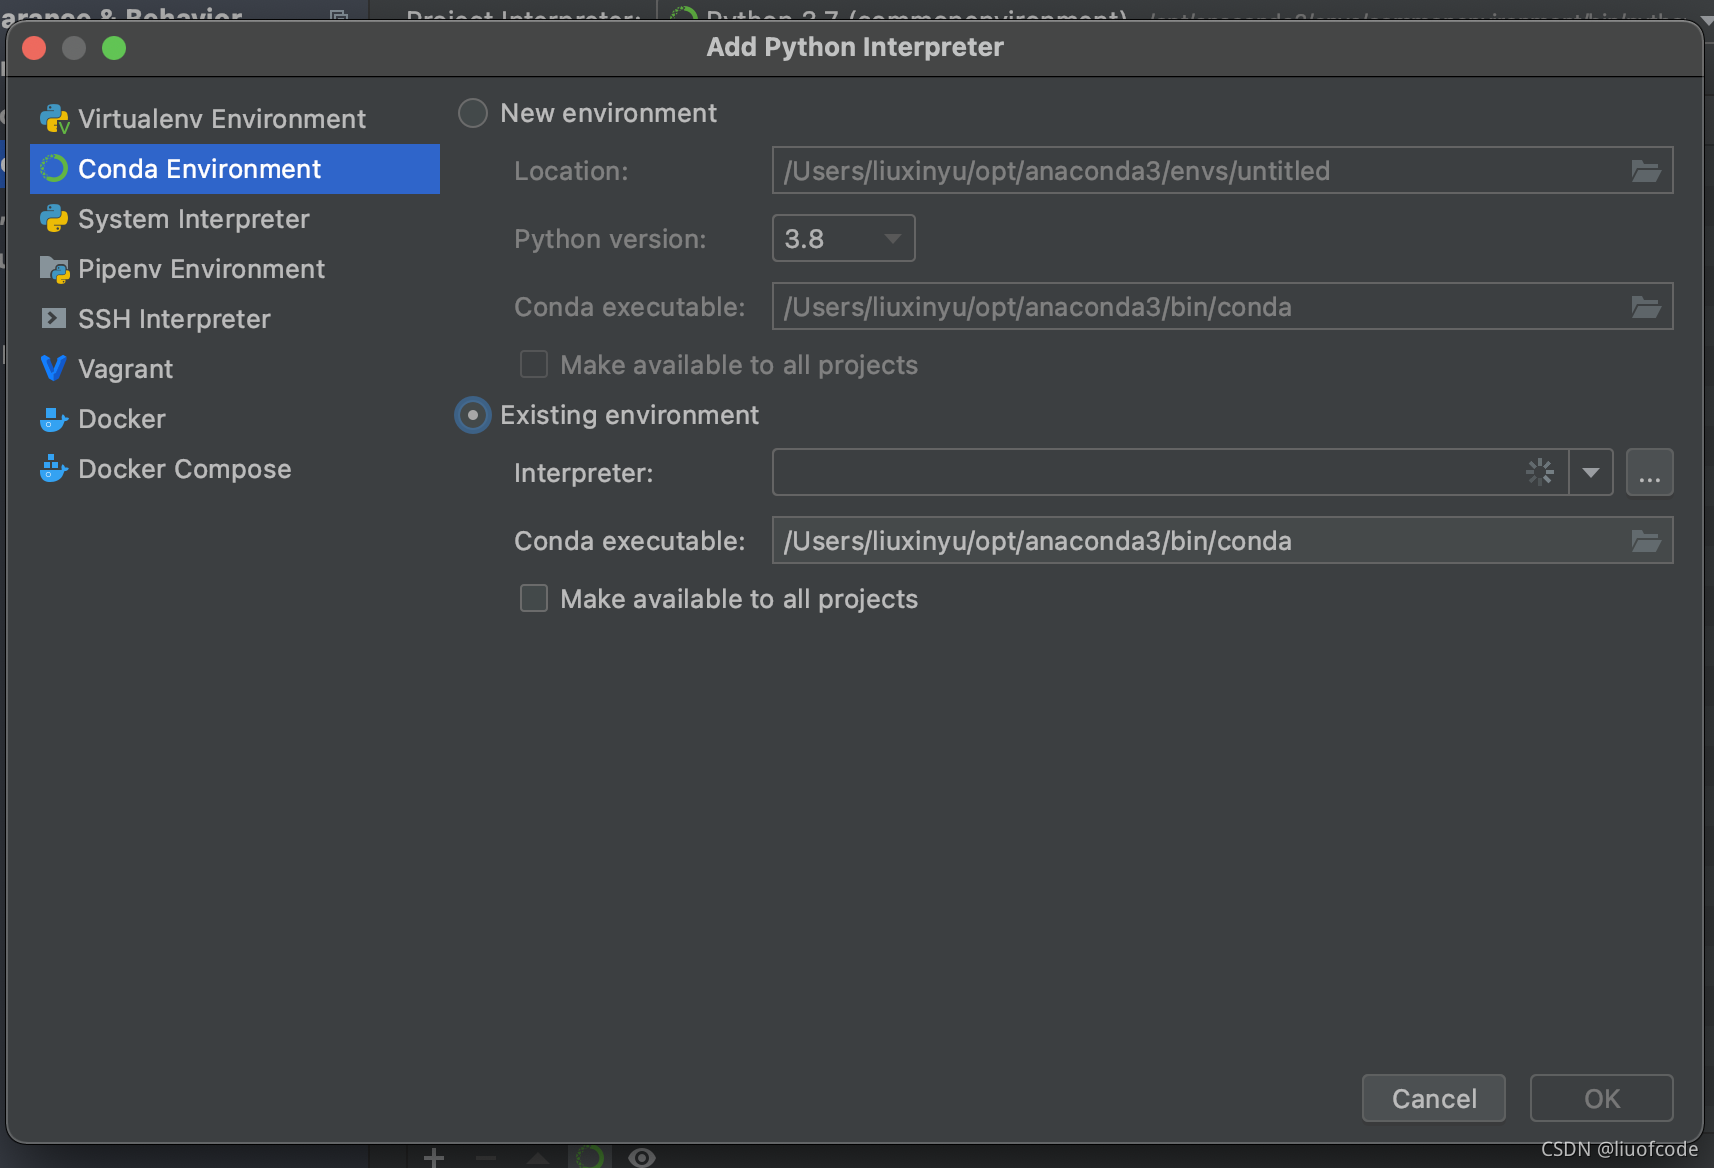Click the green ring icon in background toolbar
The image size is (1714, 1168).
click(x=590, y=1157)
